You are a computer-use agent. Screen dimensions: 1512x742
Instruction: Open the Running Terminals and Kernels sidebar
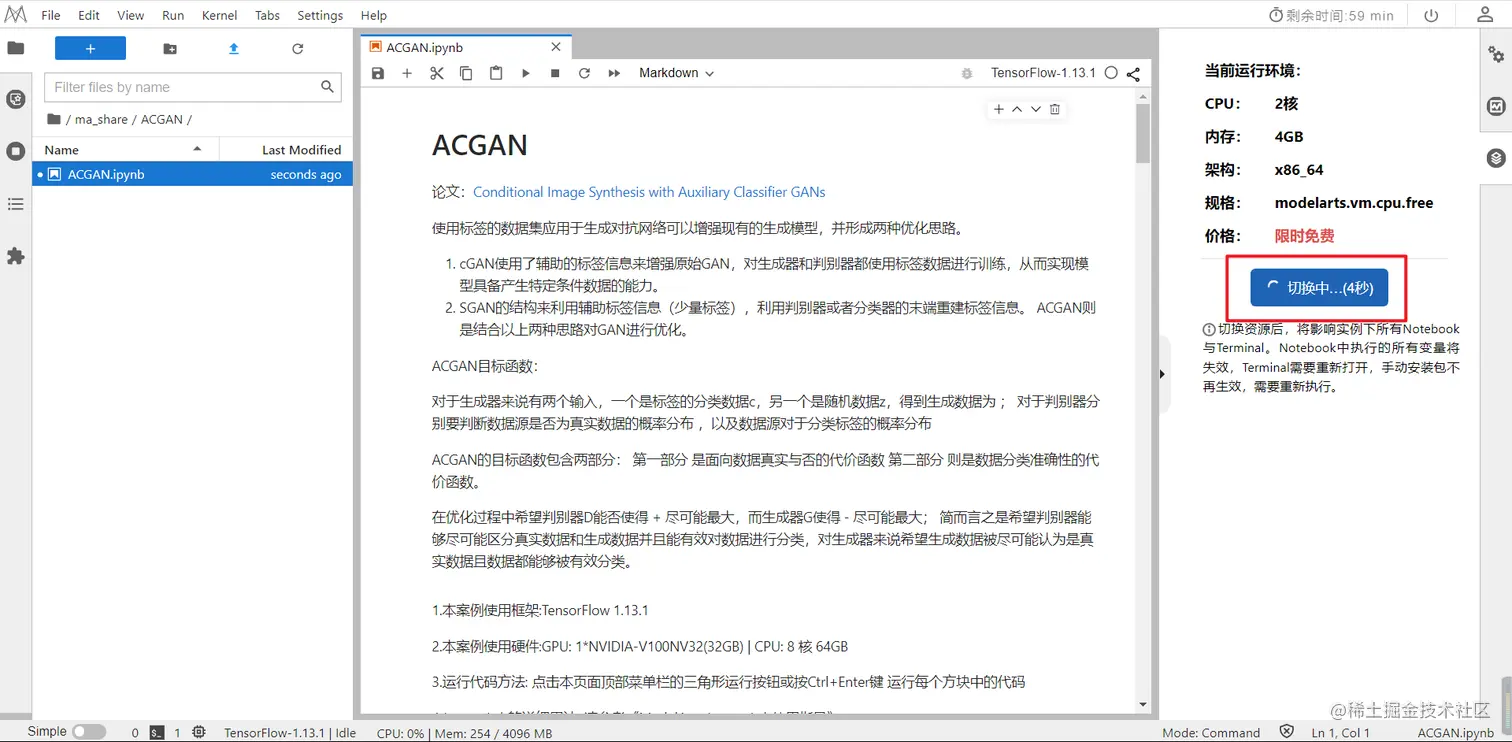click(x=16, y=151)
